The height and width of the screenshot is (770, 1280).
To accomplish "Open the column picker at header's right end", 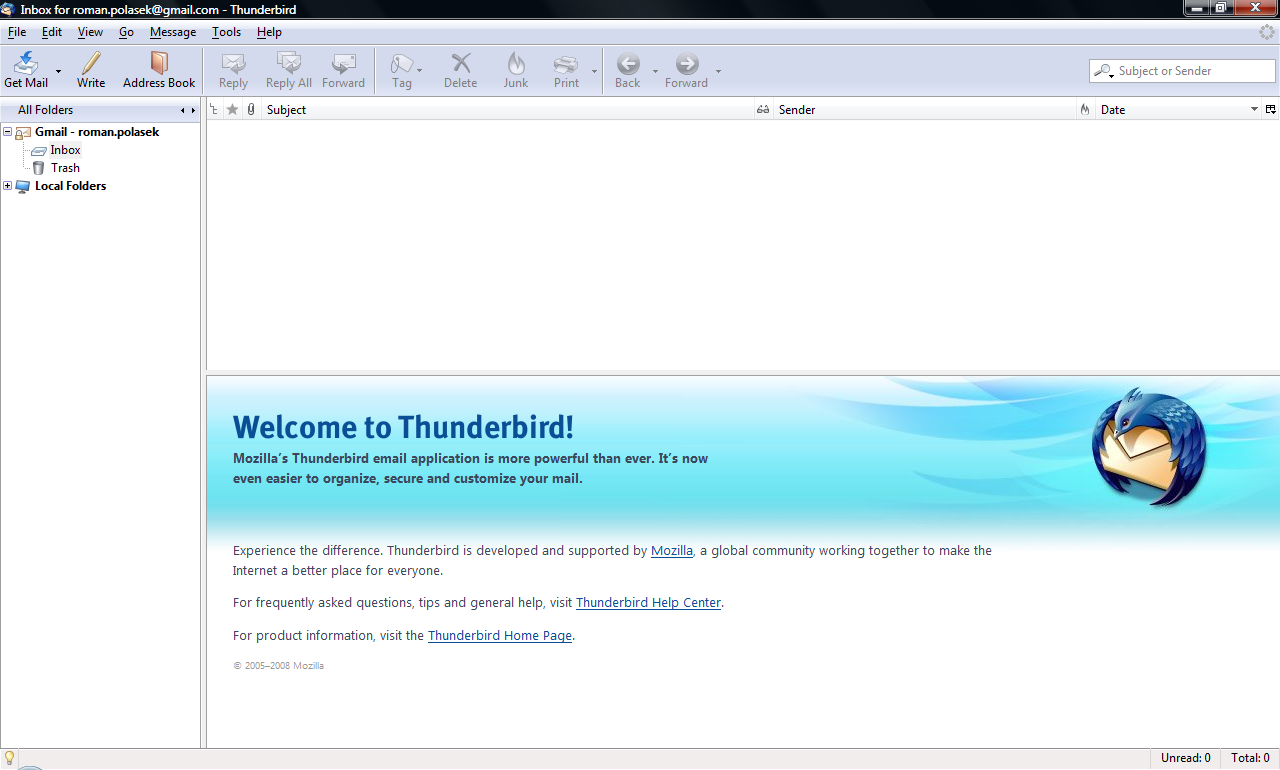I will click(1271, 110).
